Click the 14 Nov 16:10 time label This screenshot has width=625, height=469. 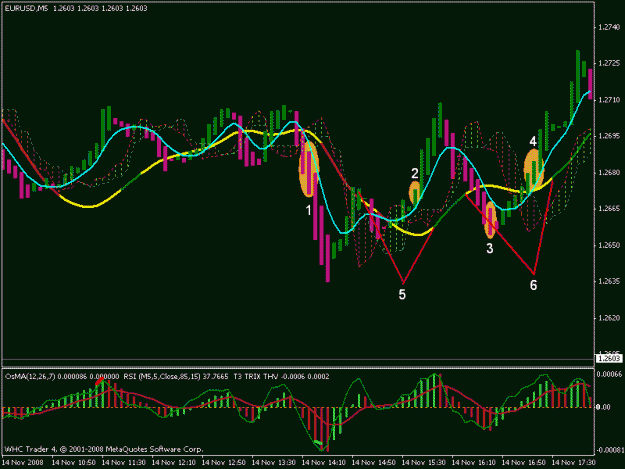pyautogui.click(x=474, y=463)
